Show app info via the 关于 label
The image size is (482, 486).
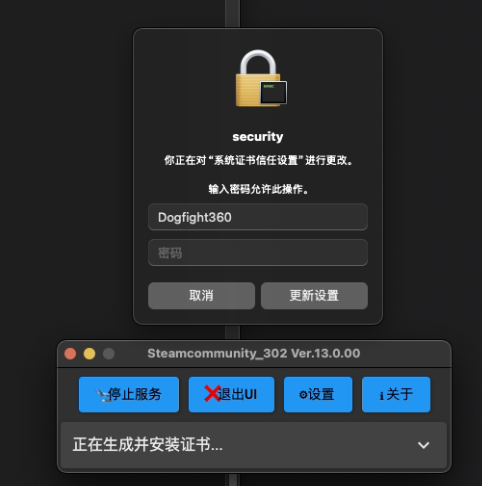400,395
